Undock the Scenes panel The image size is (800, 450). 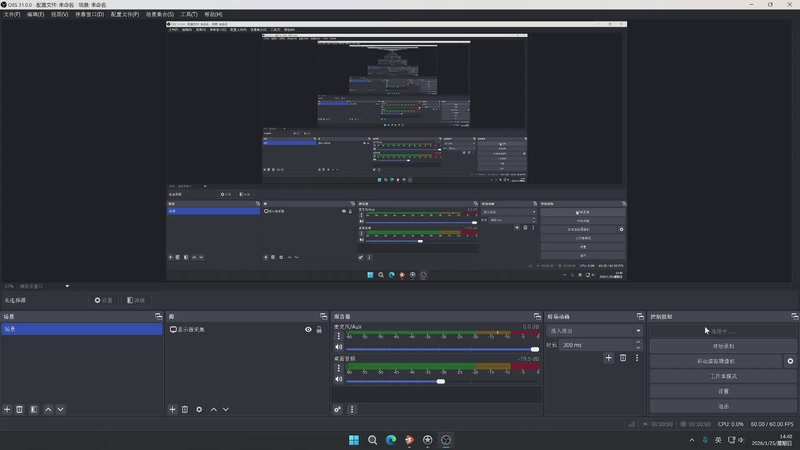158,316
